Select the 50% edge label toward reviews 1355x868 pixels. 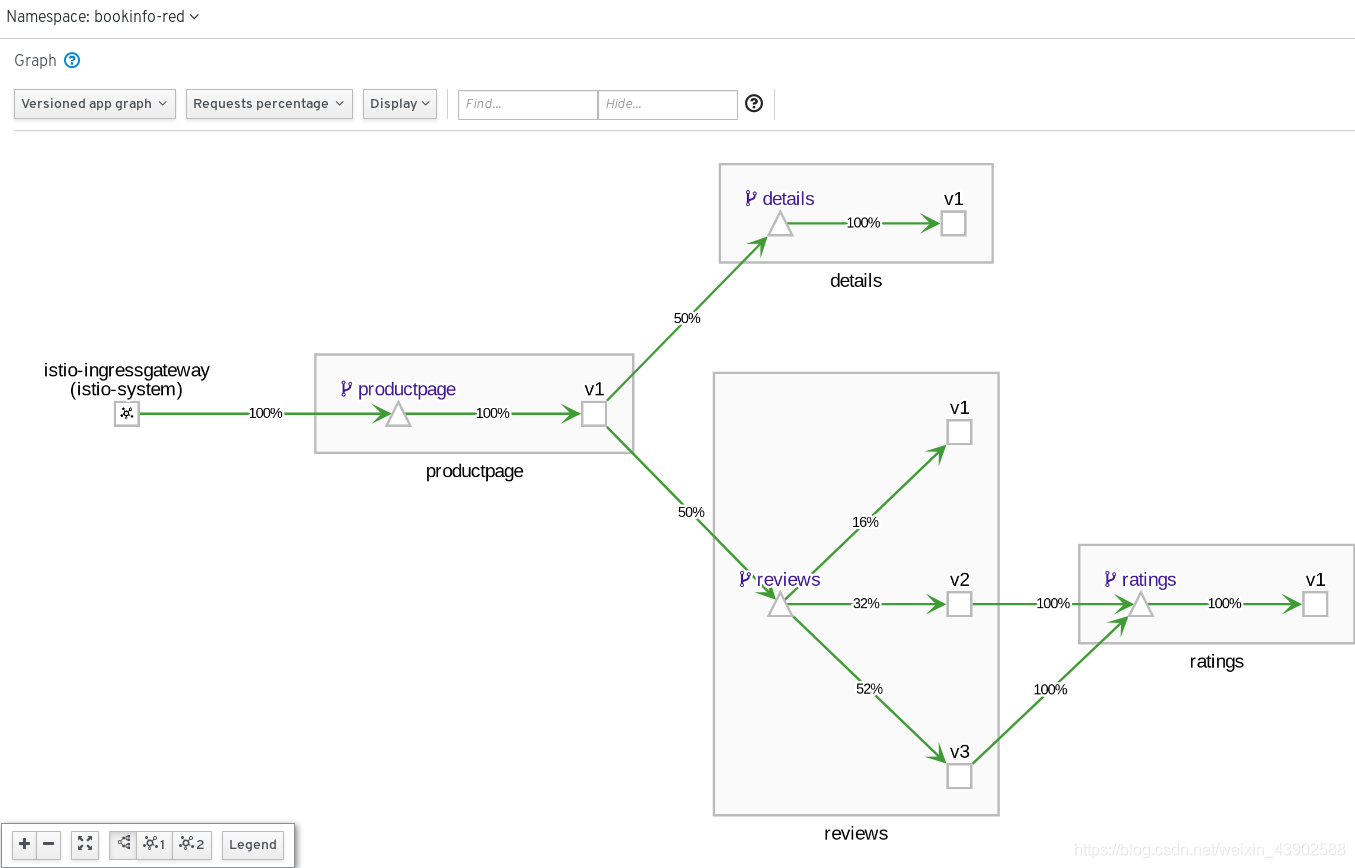691,512
